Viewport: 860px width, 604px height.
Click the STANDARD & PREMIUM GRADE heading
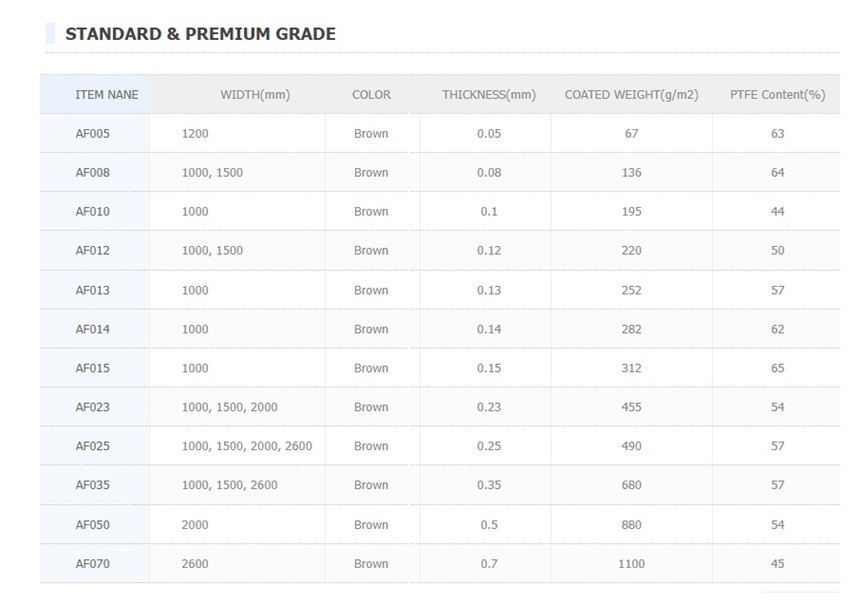click(200, 34)
